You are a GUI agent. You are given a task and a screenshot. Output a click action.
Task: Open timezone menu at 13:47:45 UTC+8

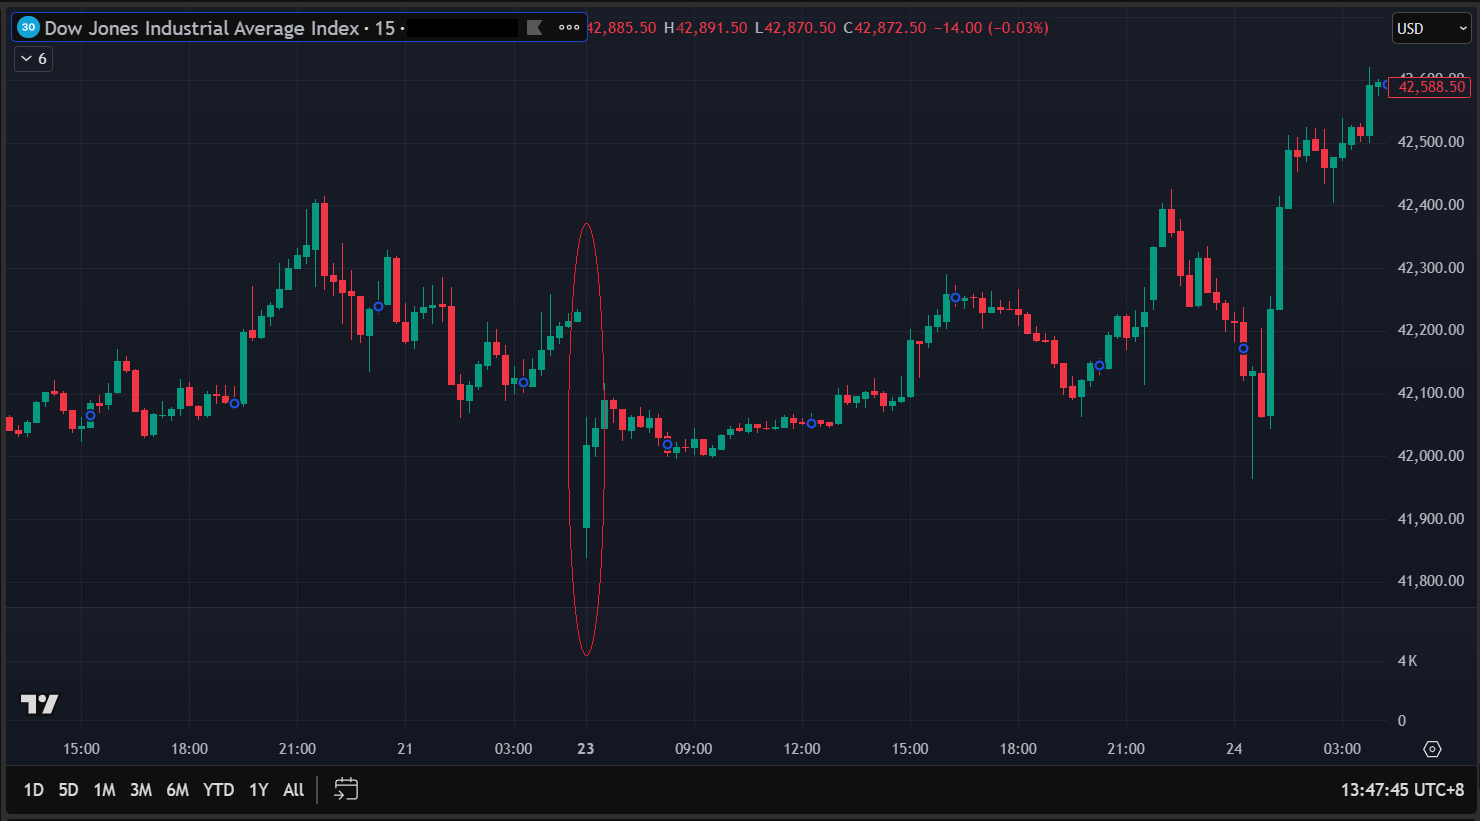tap(1402, 790)
